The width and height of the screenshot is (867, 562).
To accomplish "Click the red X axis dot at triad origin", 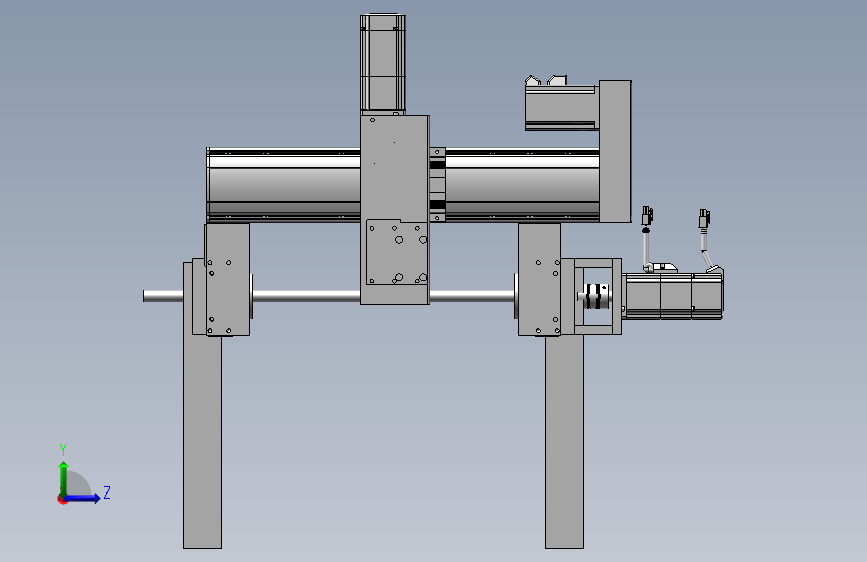I will [x=62, y=500].
